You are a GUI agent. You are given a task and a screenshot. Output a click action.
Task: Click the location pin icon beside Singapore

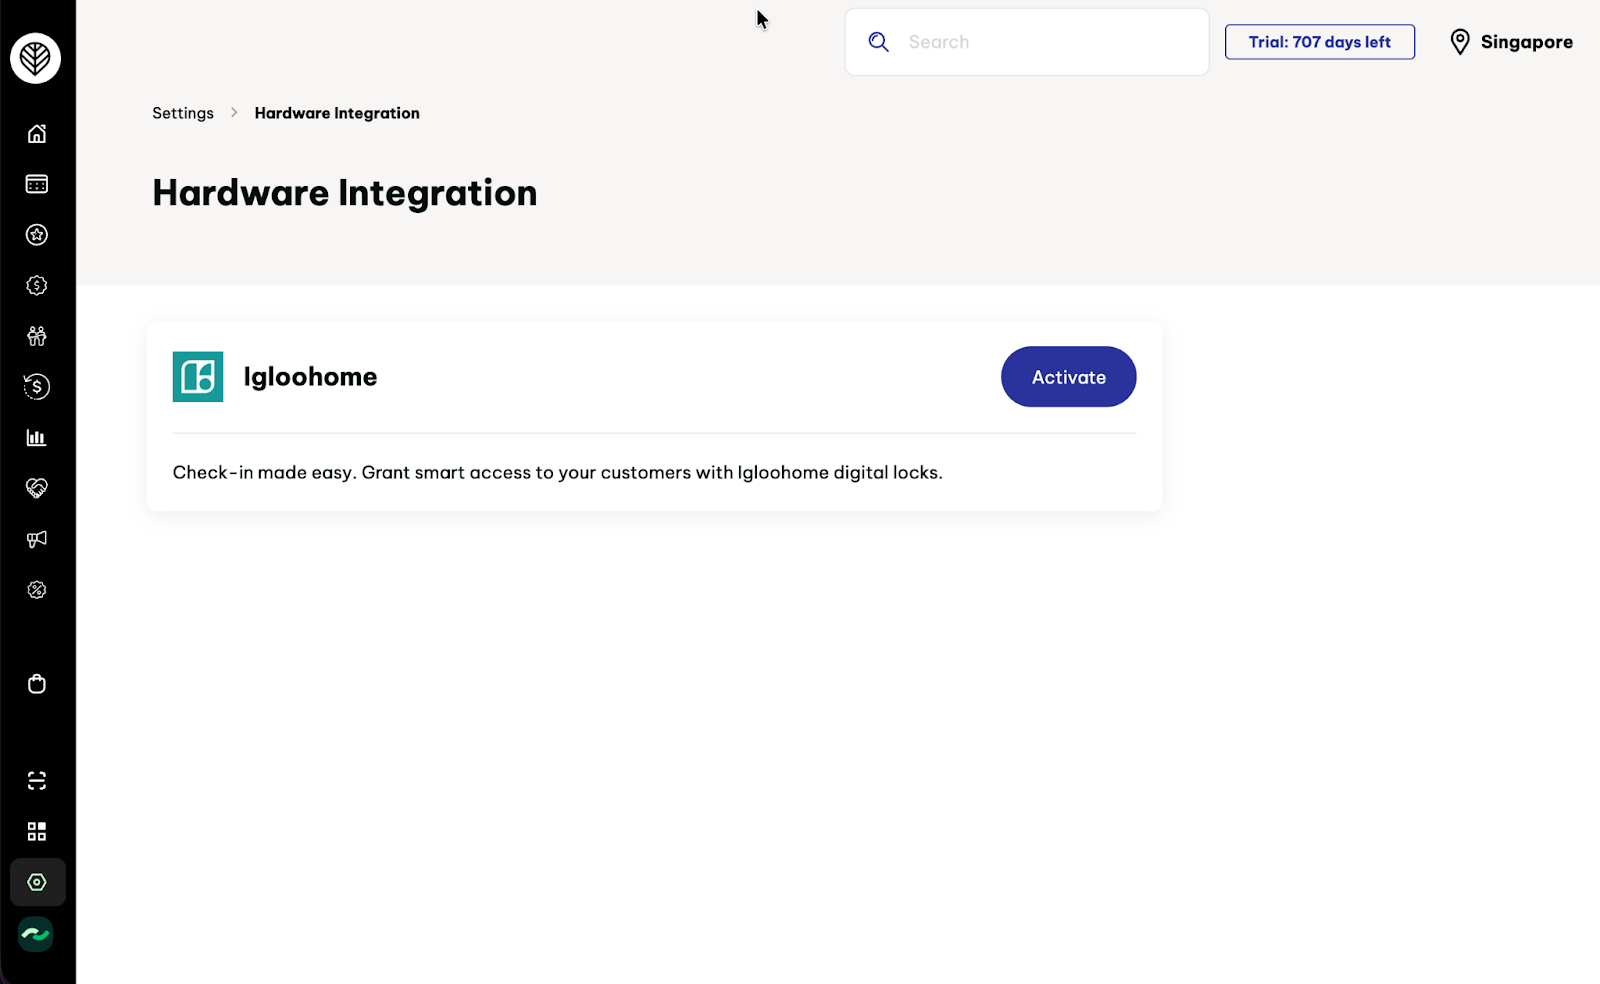1460,42
